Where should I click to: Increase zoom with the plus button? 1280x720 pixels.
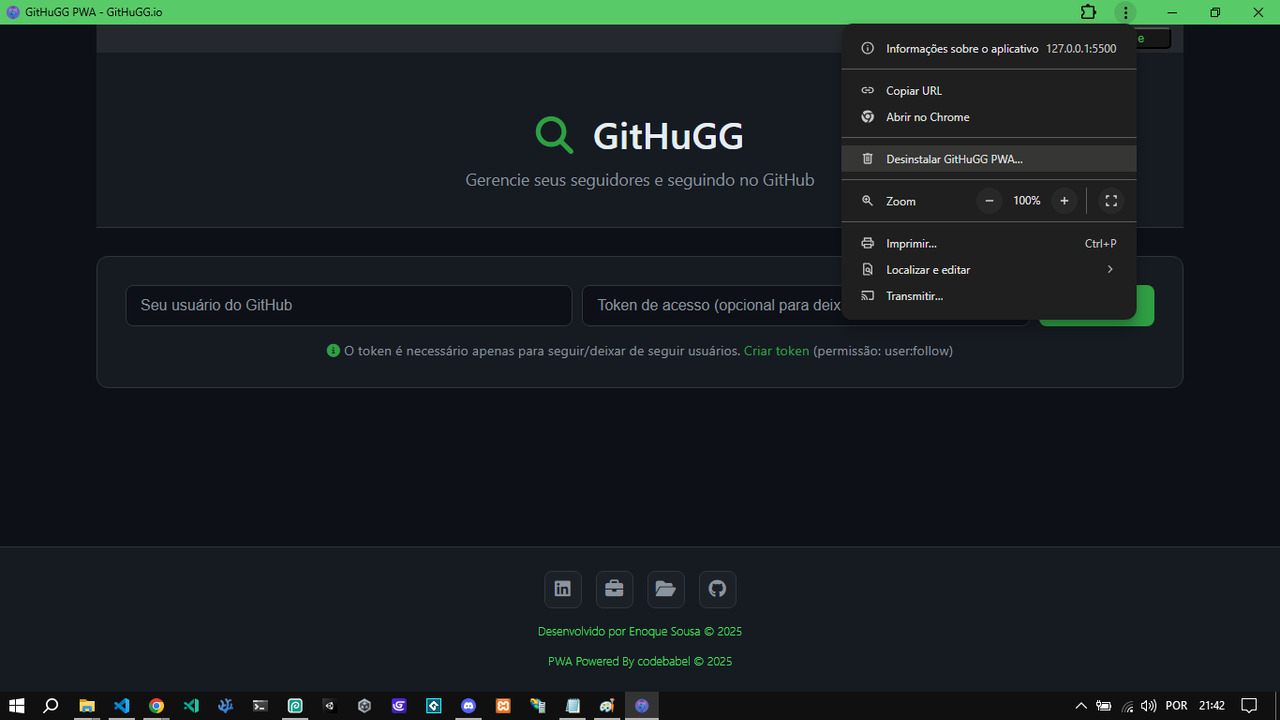click(1064, 201)
